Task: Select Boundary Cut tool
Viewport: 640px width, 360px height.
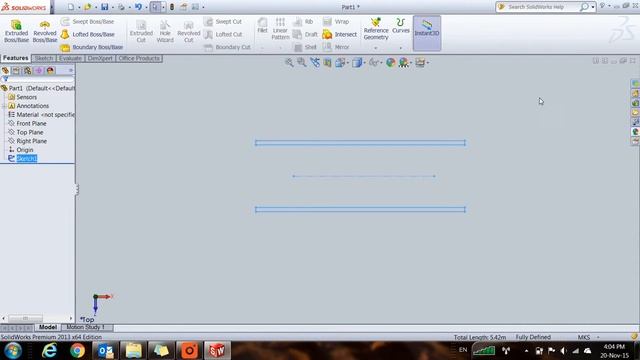Action: pos(227,47)
